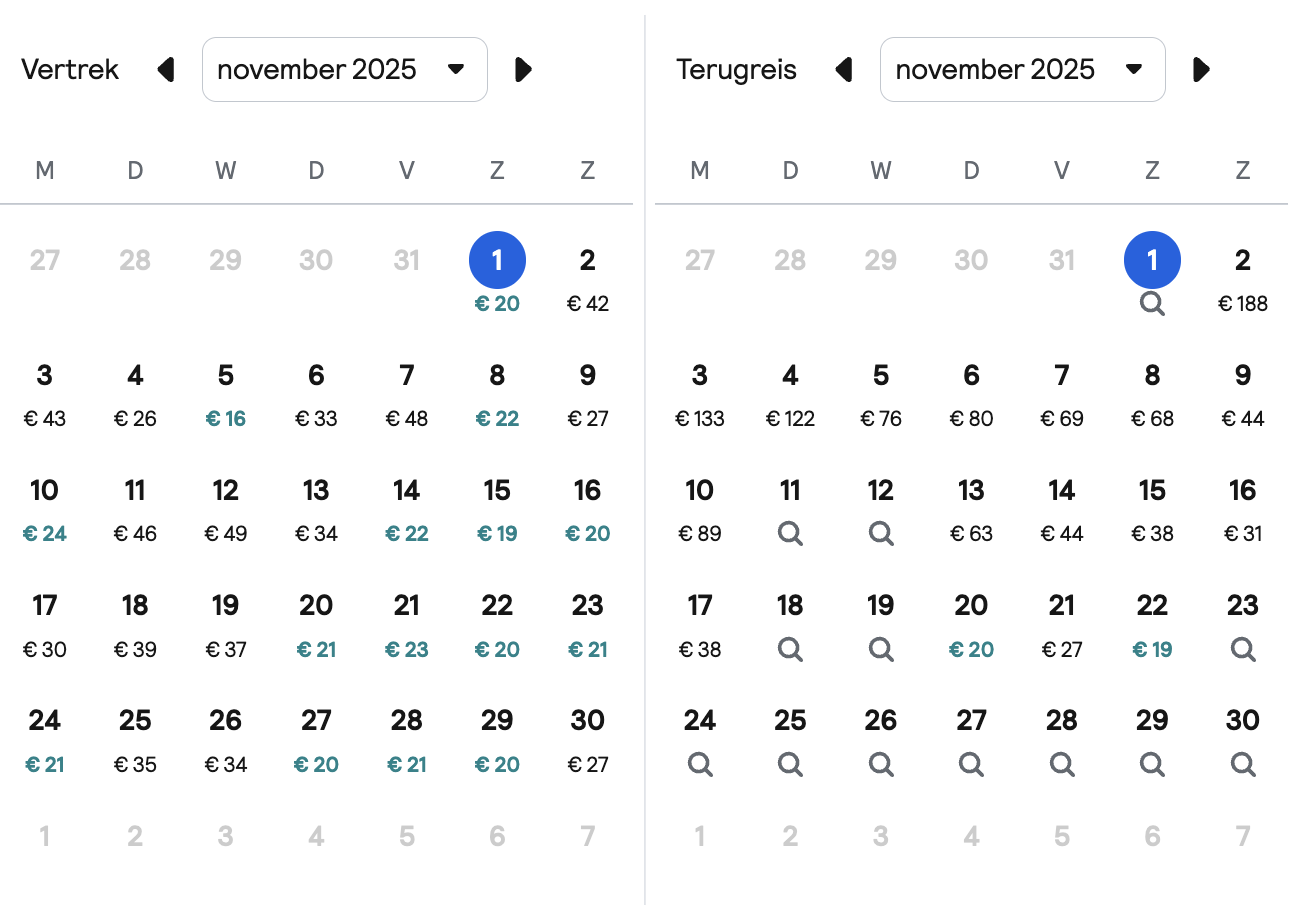This screenshot has height=906, width=1292.
Task: Choose return date 22 November for €19
Action: tap(1152, 624)
